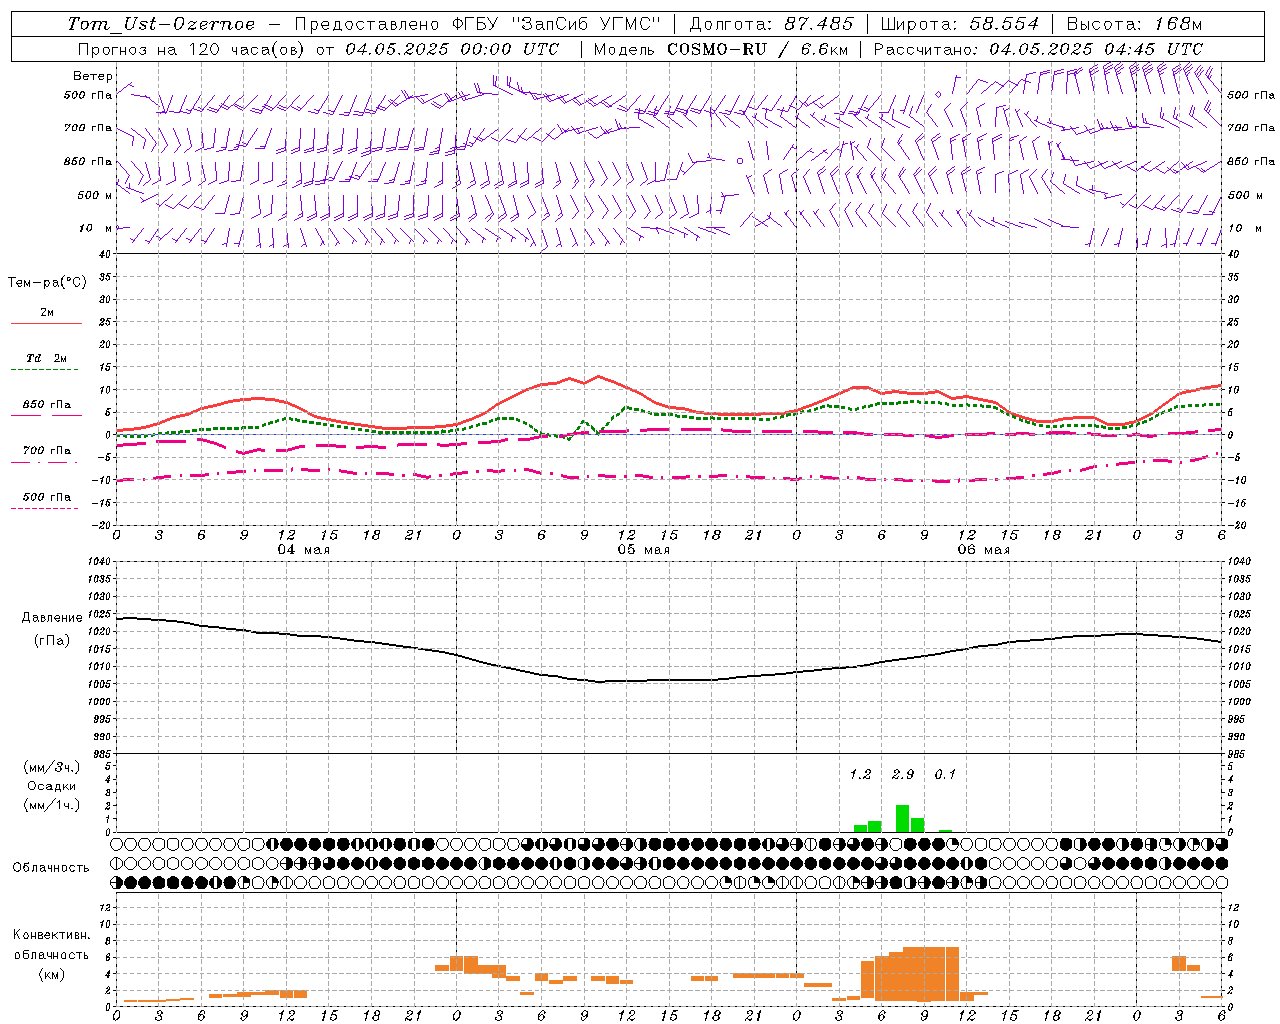Screen dimensions: 1280x1024
Task: Click the 2.9 precipitation total
Action: 903,775
